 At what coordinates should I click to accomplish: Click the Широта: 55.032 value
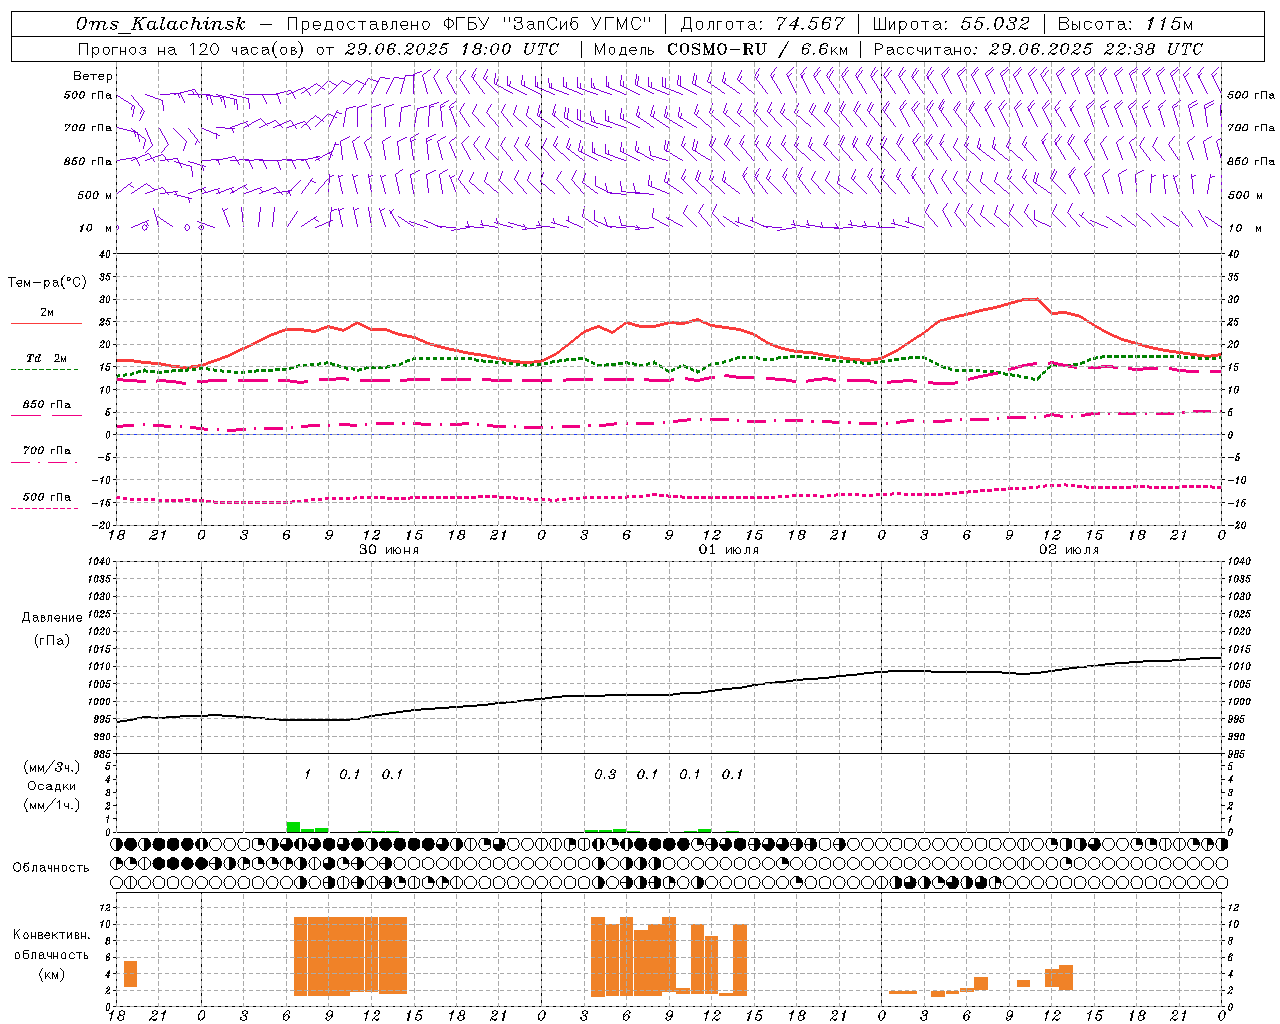(951, 24)
